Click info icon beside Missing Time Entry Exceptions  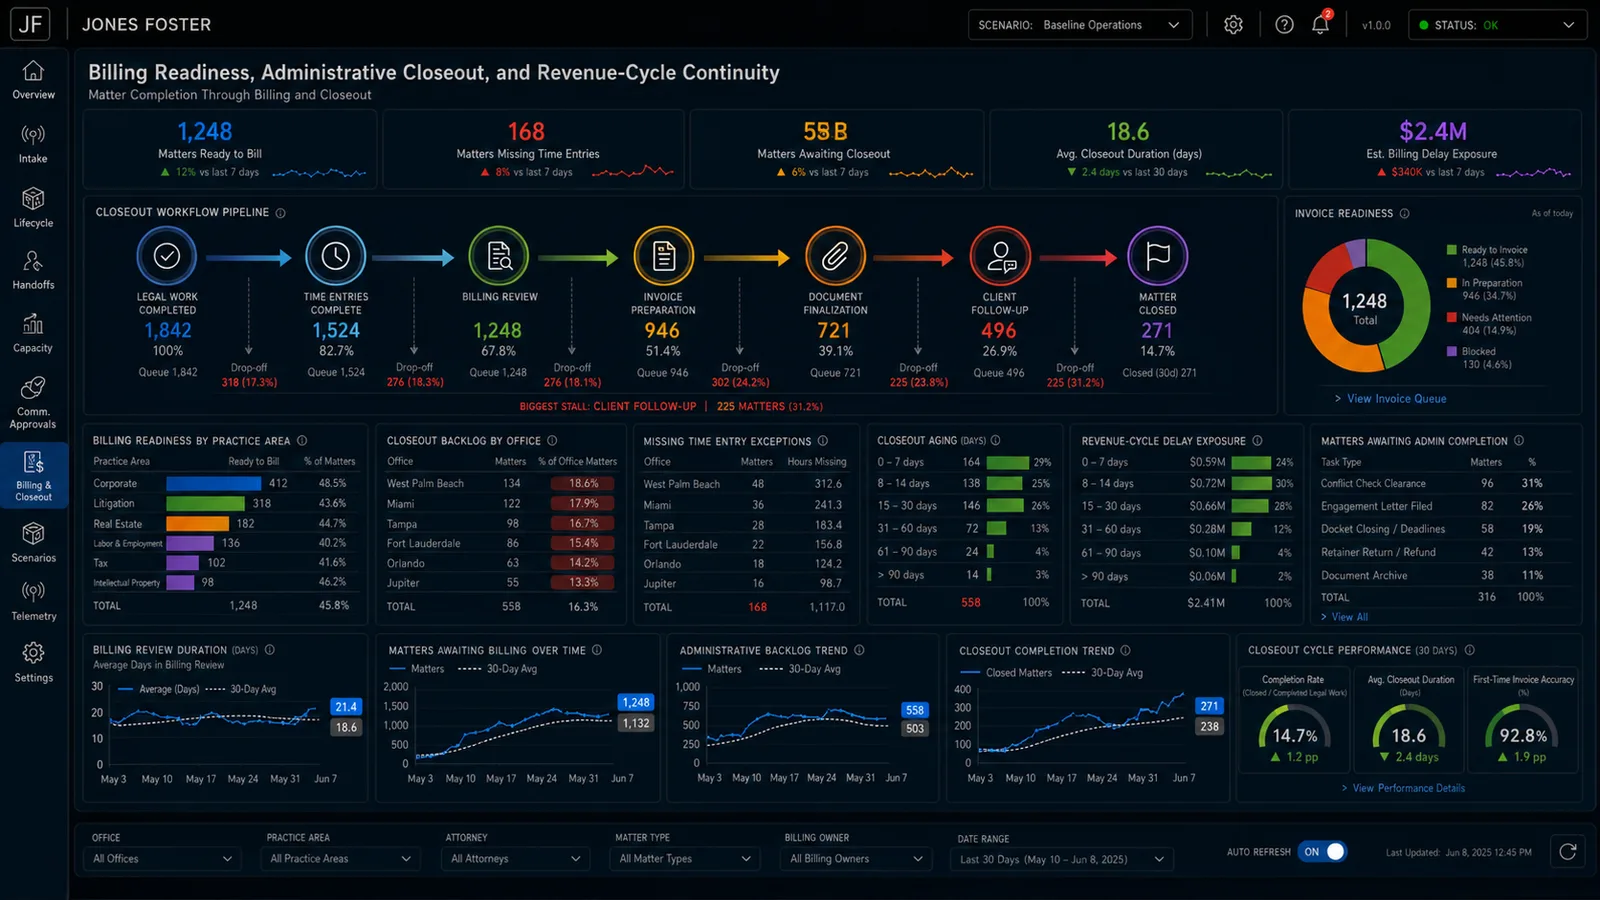tap(823, 441)
